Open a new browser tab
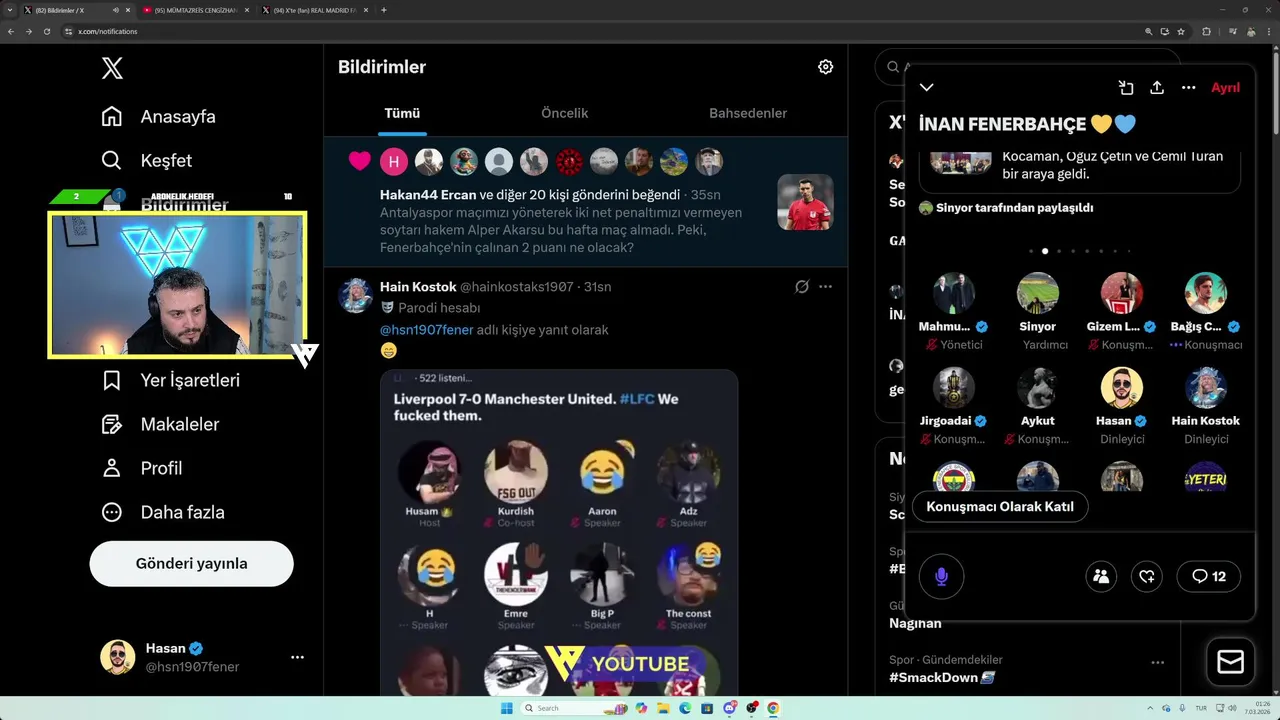 (384, 10)
